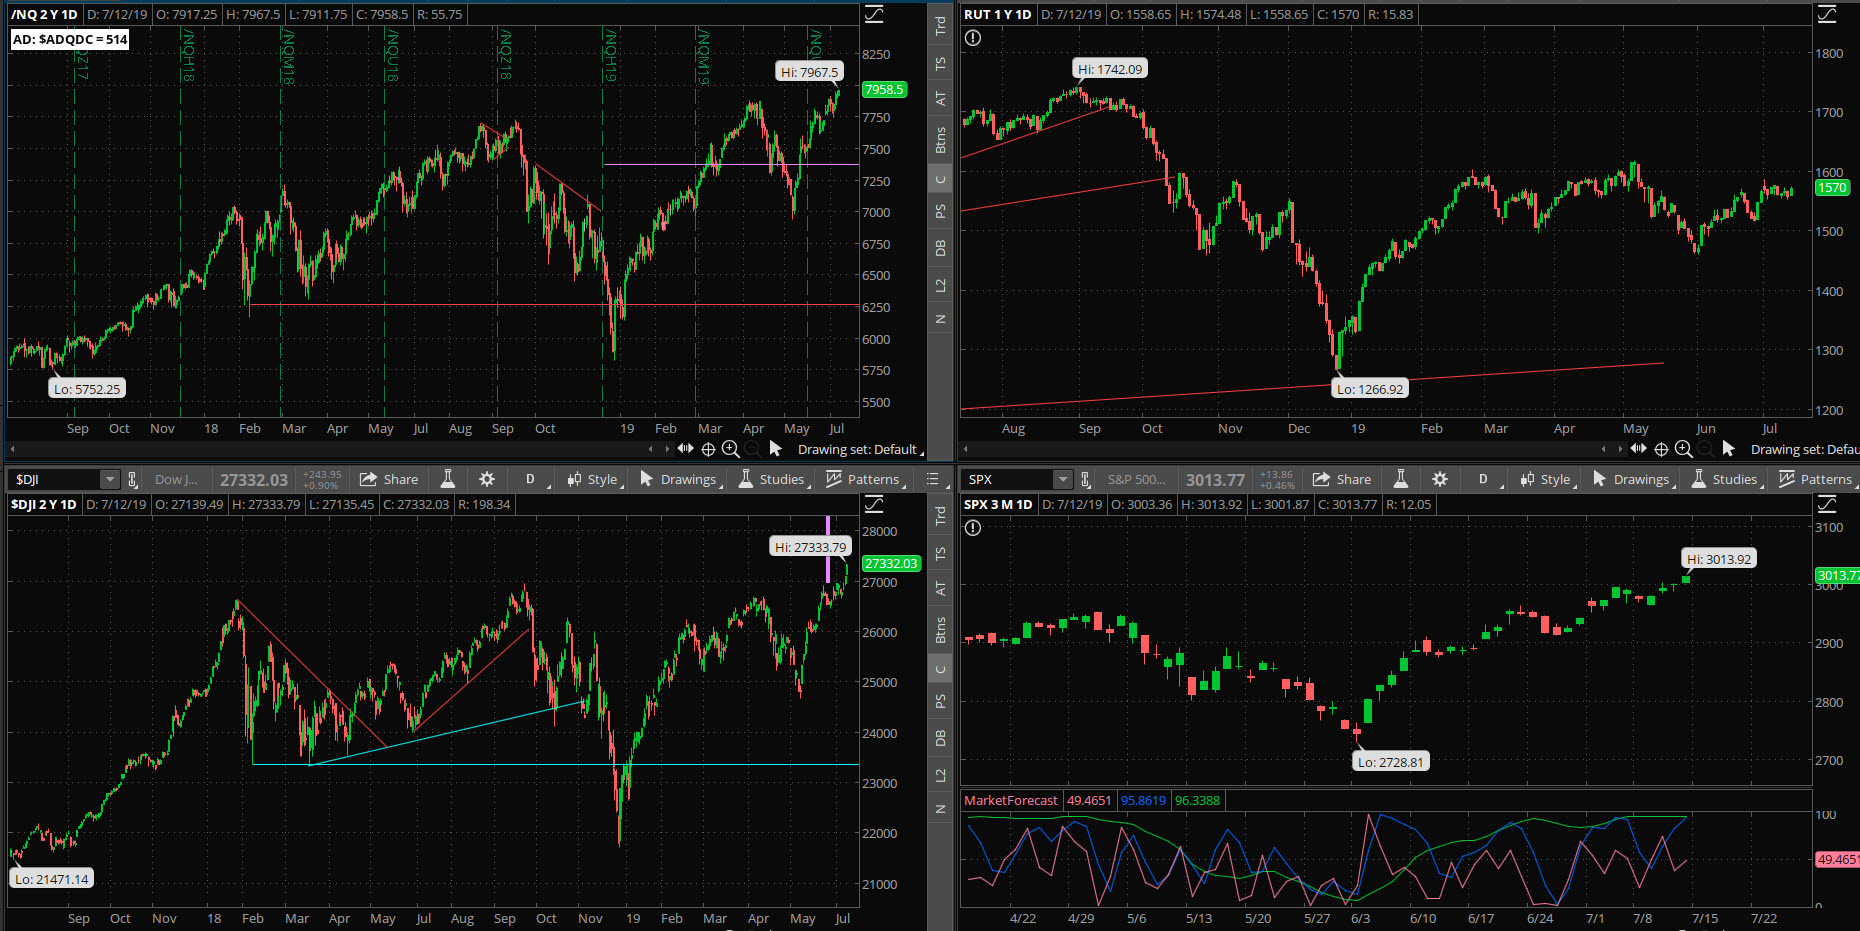Click the 27332.03 price tag on $DJI axis

[x=891, y=563]
